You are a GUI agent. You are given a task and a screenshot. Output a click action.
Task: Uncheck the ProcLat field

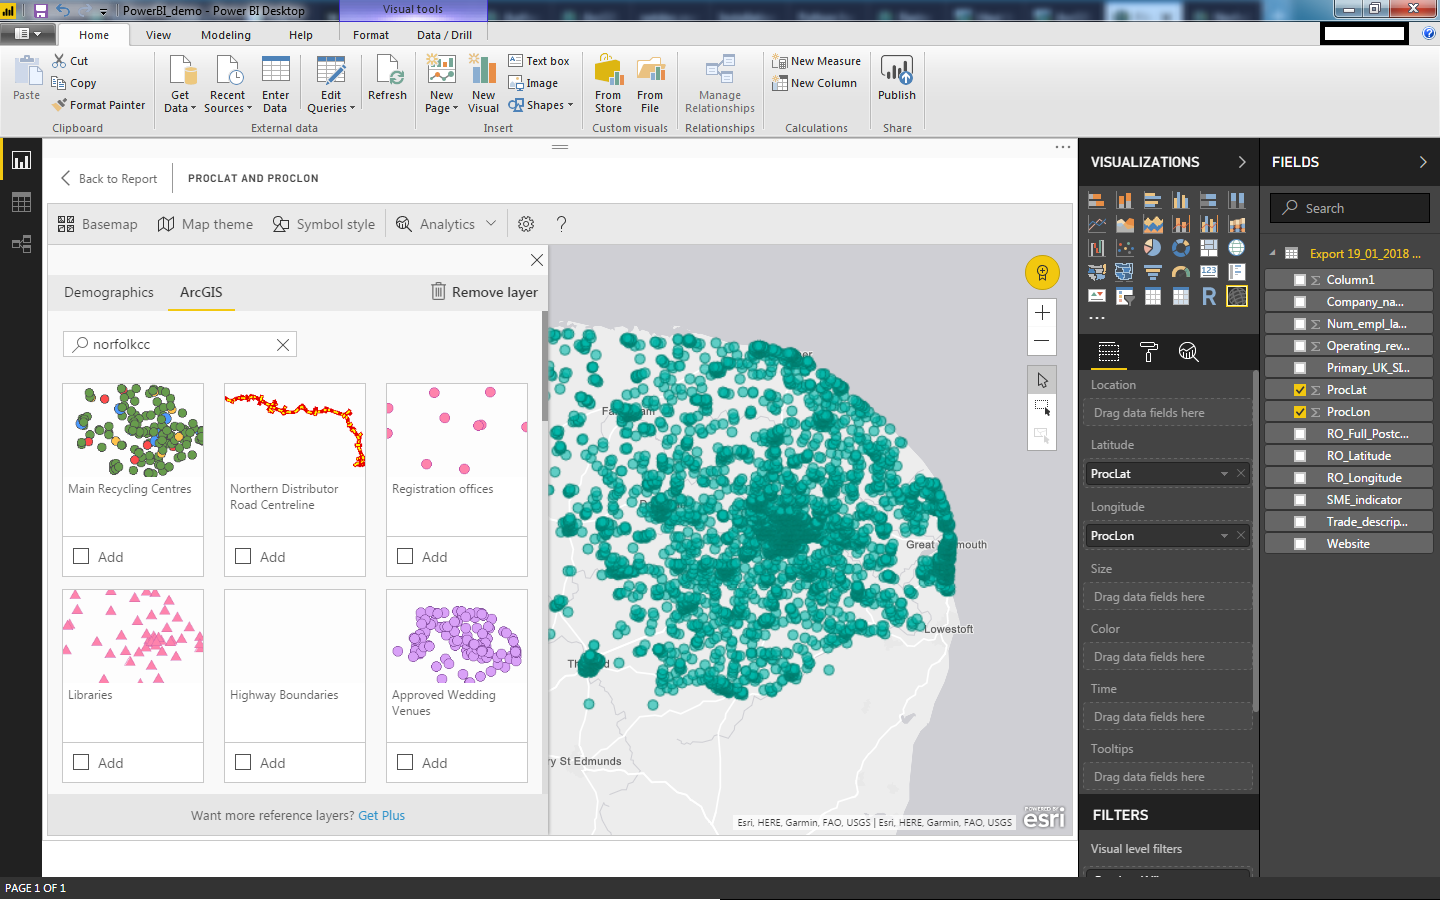[1300, 390]
